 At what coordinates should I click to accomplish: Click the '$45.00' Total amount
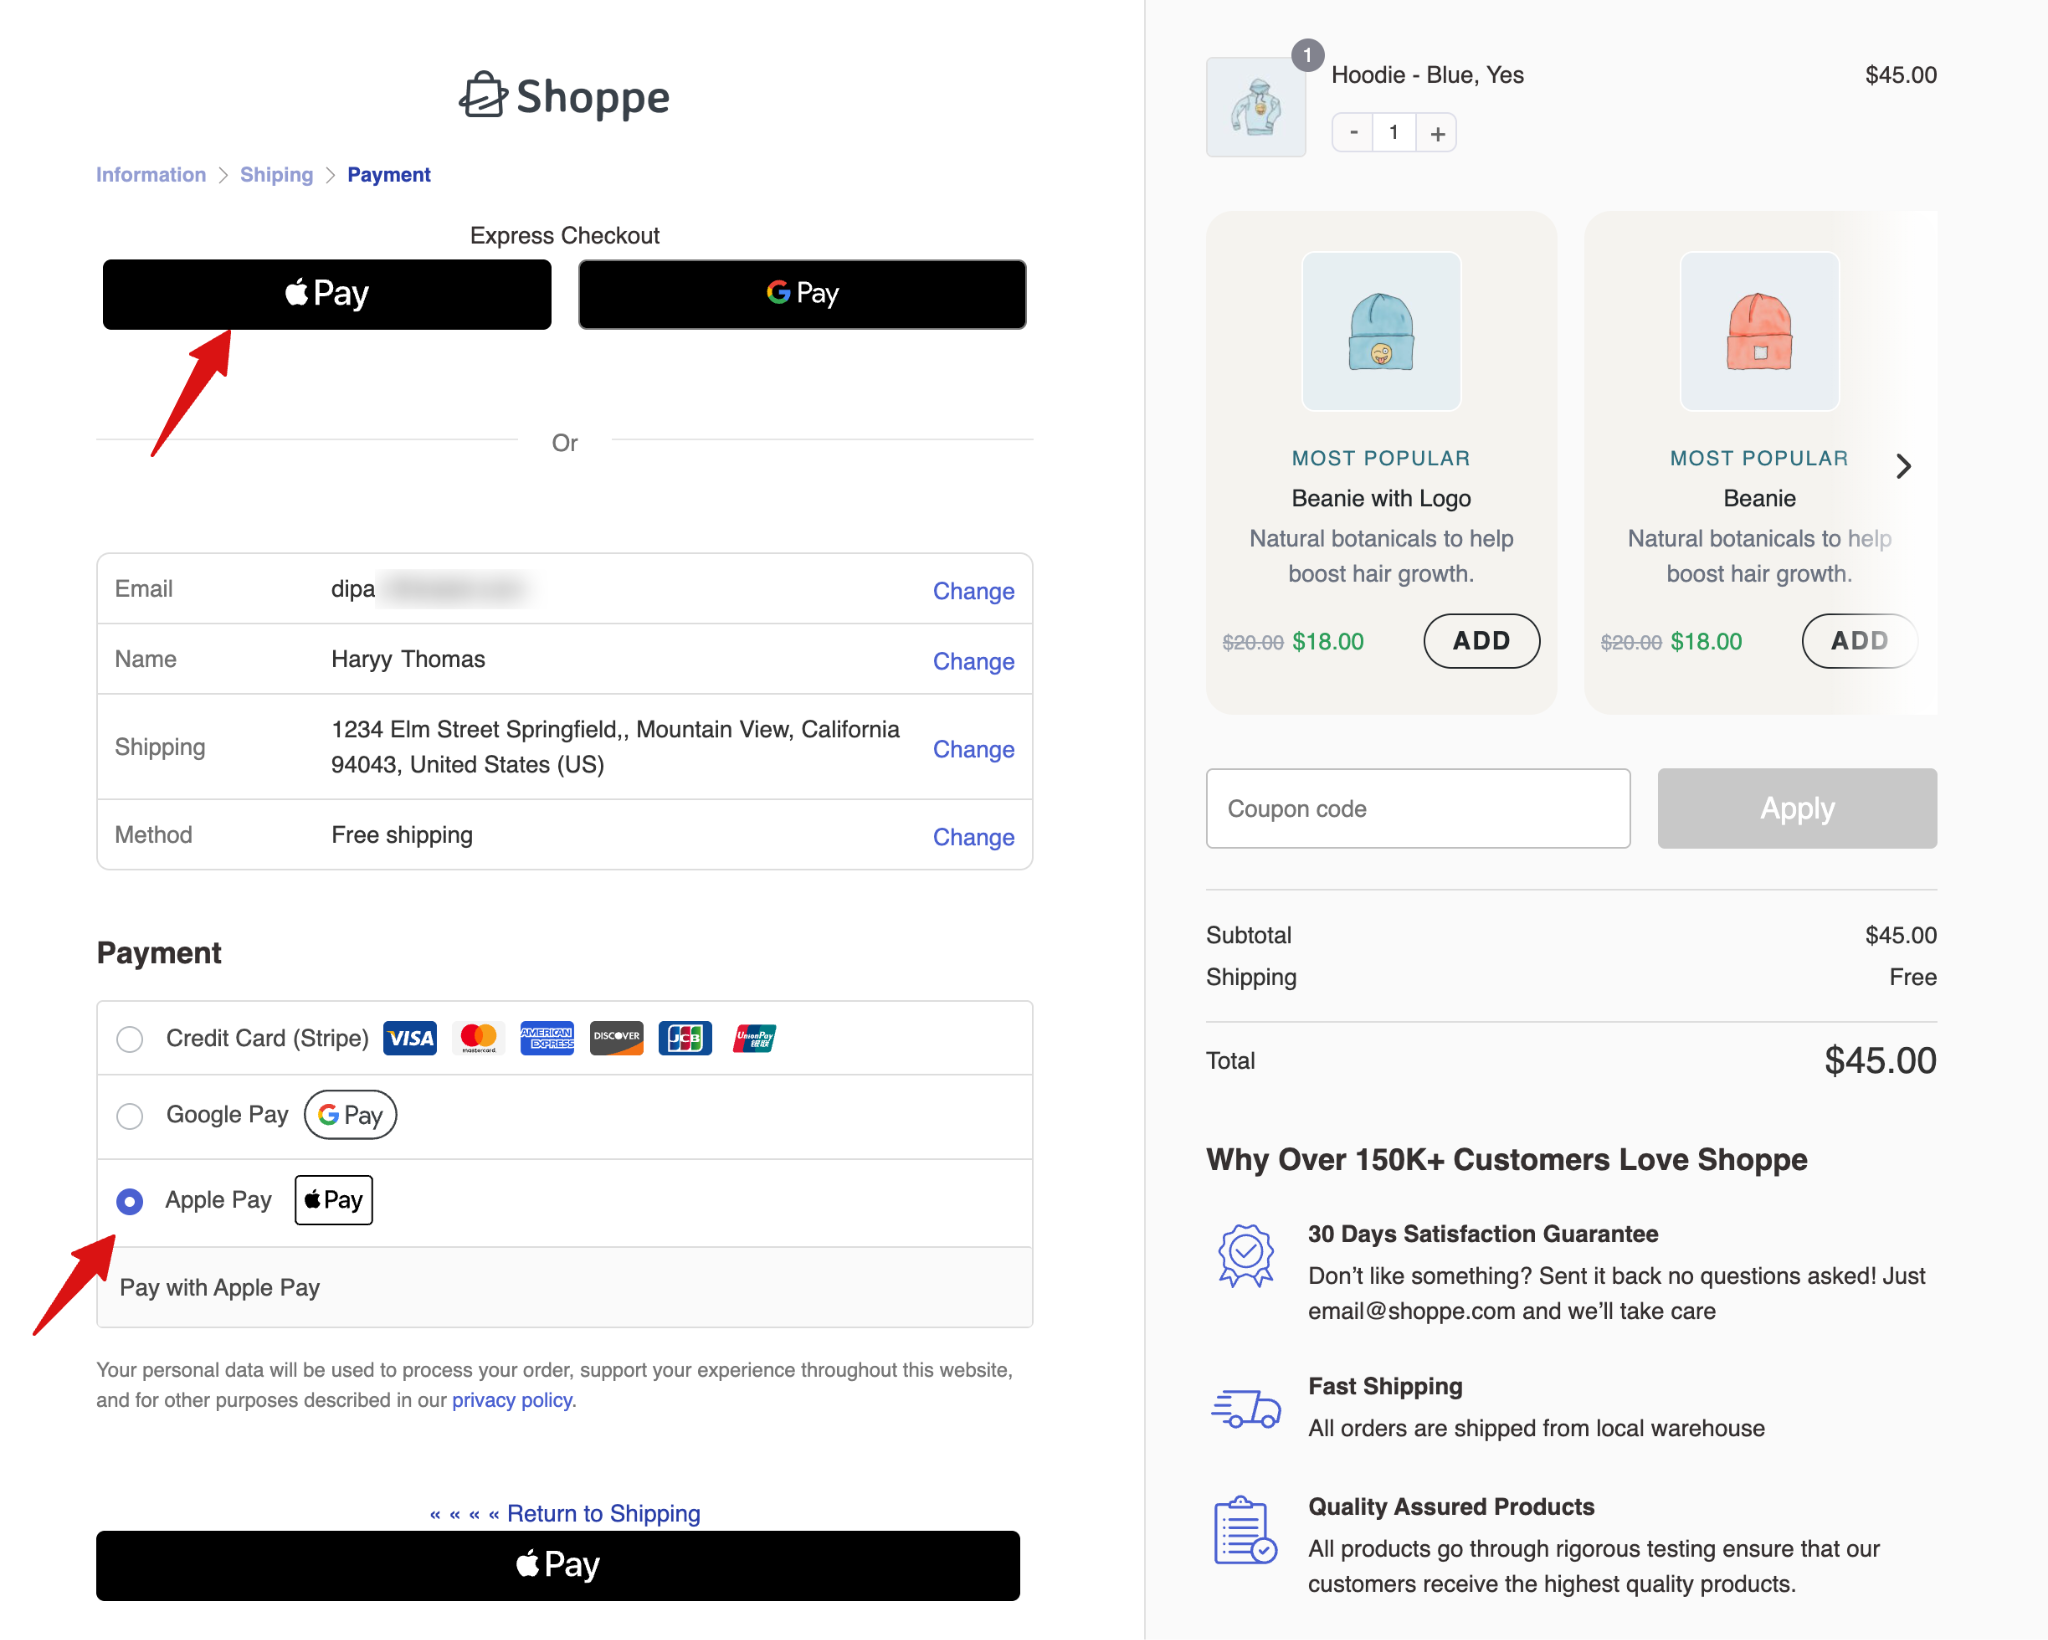1880,1061
